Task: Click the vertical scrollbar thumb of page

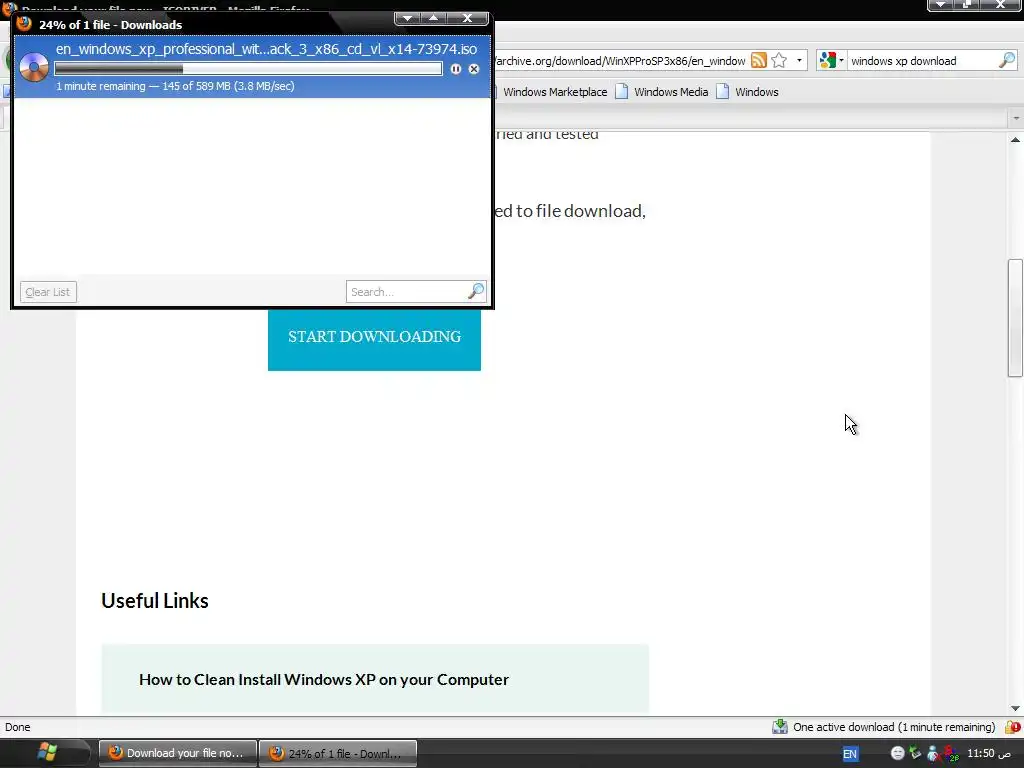Action: point(1015,318)
